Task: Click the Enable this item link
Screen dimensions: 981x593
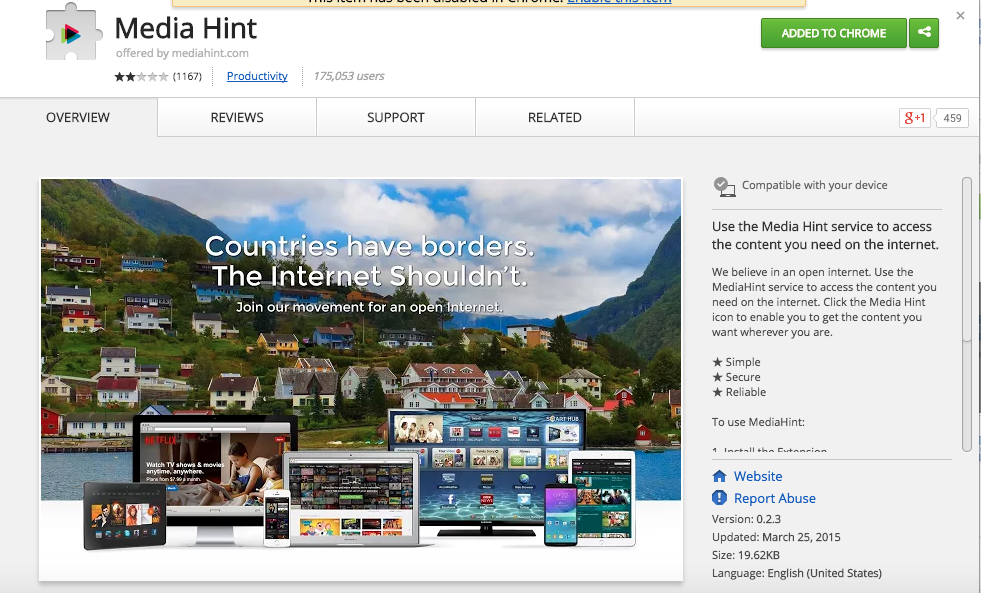Action: click(x=619, y=2)
